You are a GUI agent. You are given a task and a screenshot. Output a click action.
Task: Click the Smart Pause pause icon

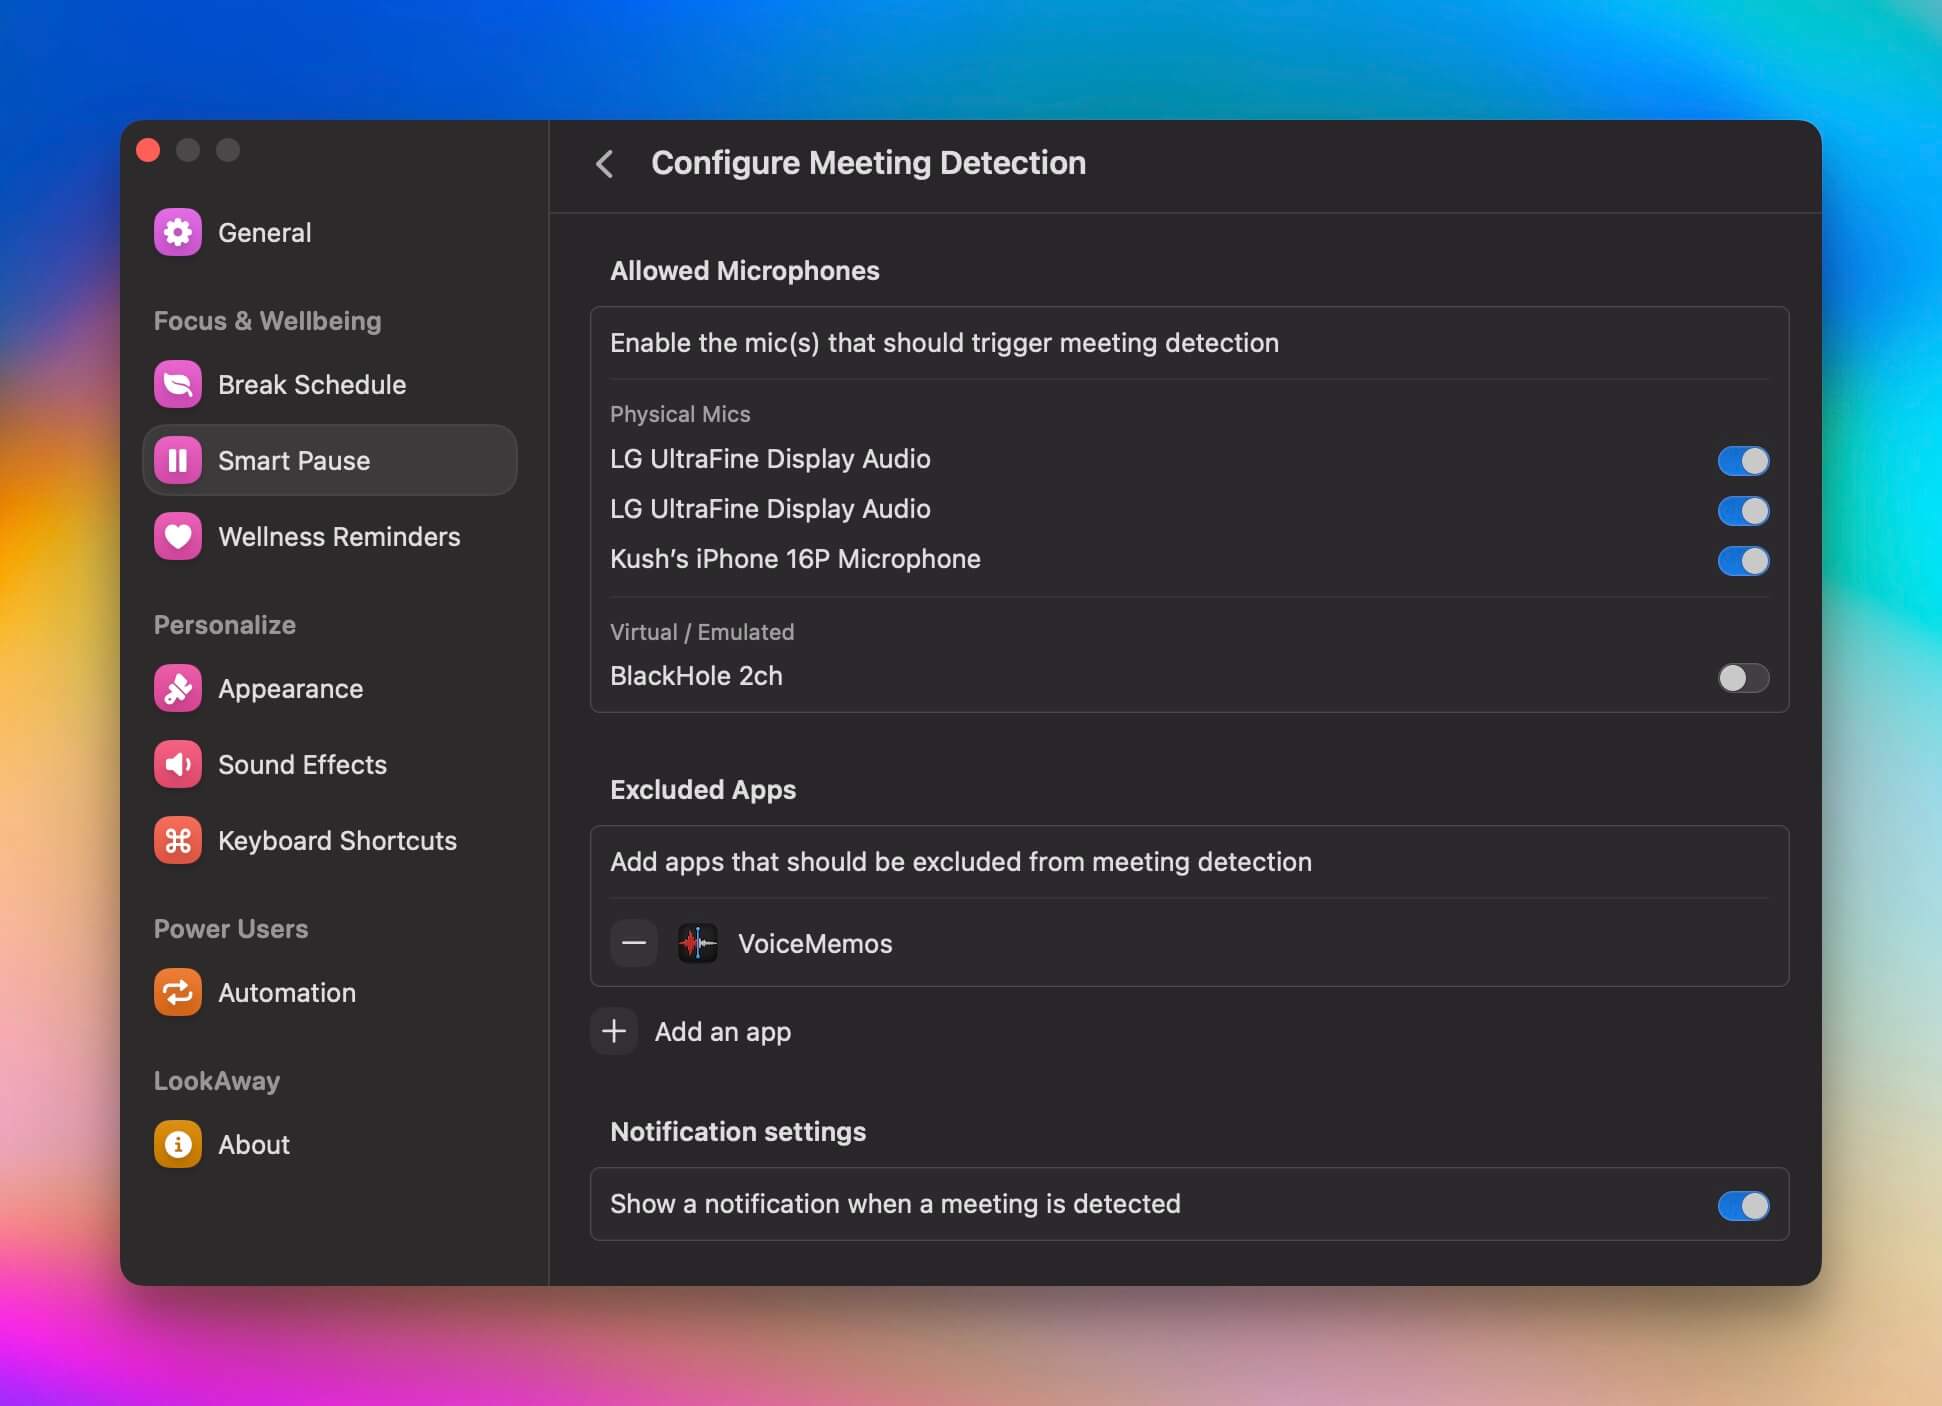click(177, 460)
